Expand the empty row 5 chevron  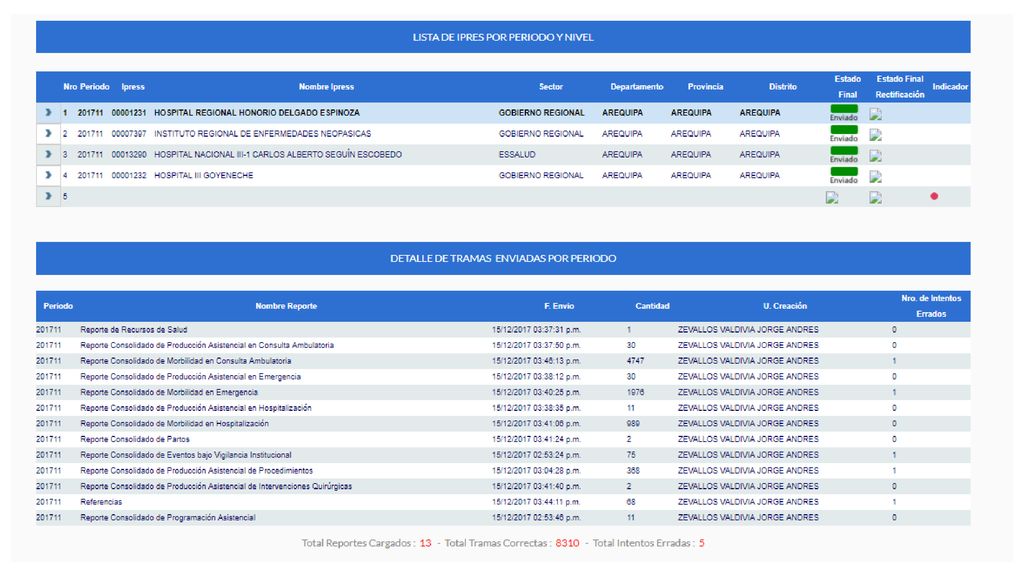[48, 196]
